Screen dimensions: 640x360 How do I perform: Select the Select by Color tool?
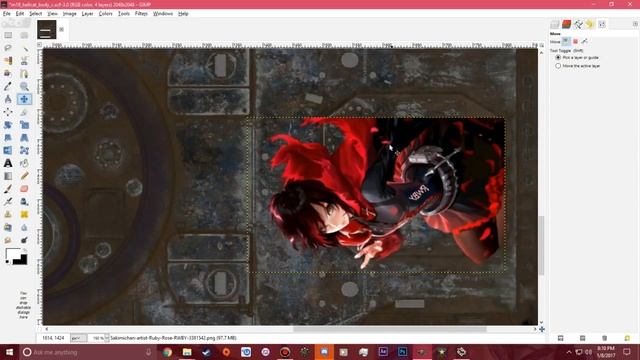tap(8, 61)
